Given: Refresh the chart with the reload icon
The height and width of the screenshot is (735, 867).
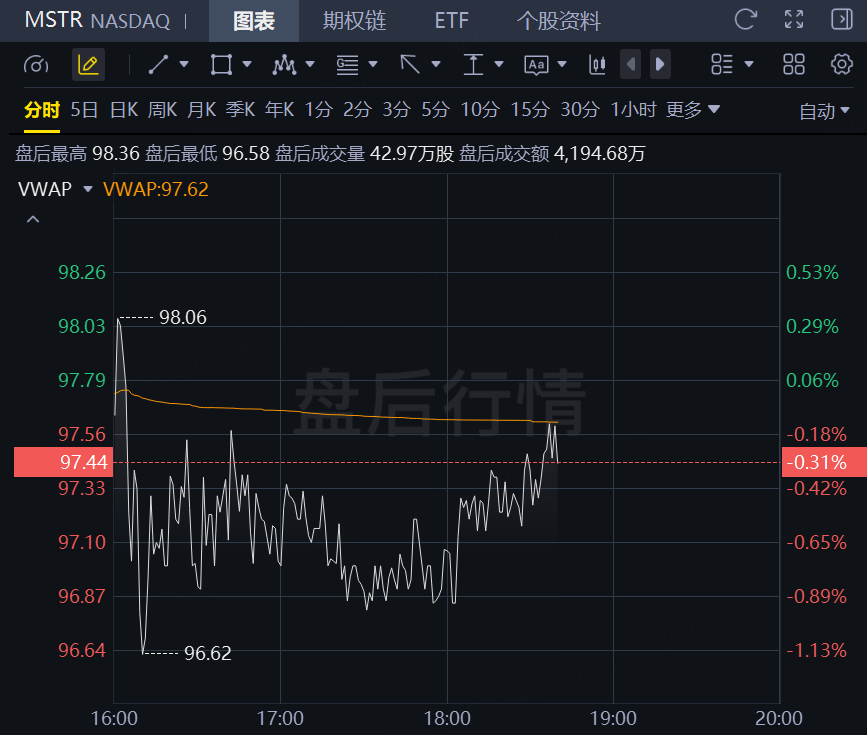Looking at the screenshot, I should (745, 20).
